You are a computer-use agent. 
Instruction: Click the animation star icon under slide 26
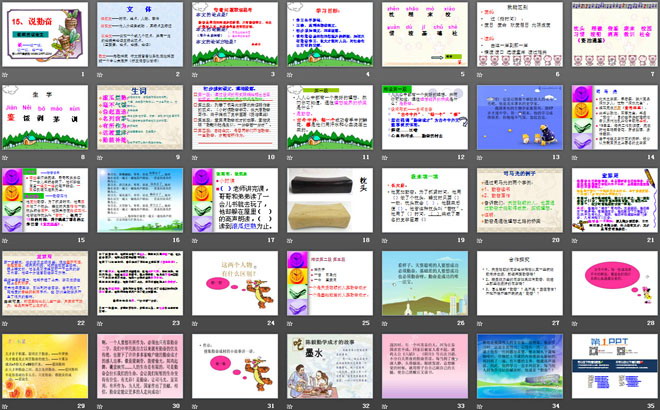[385, 323]
